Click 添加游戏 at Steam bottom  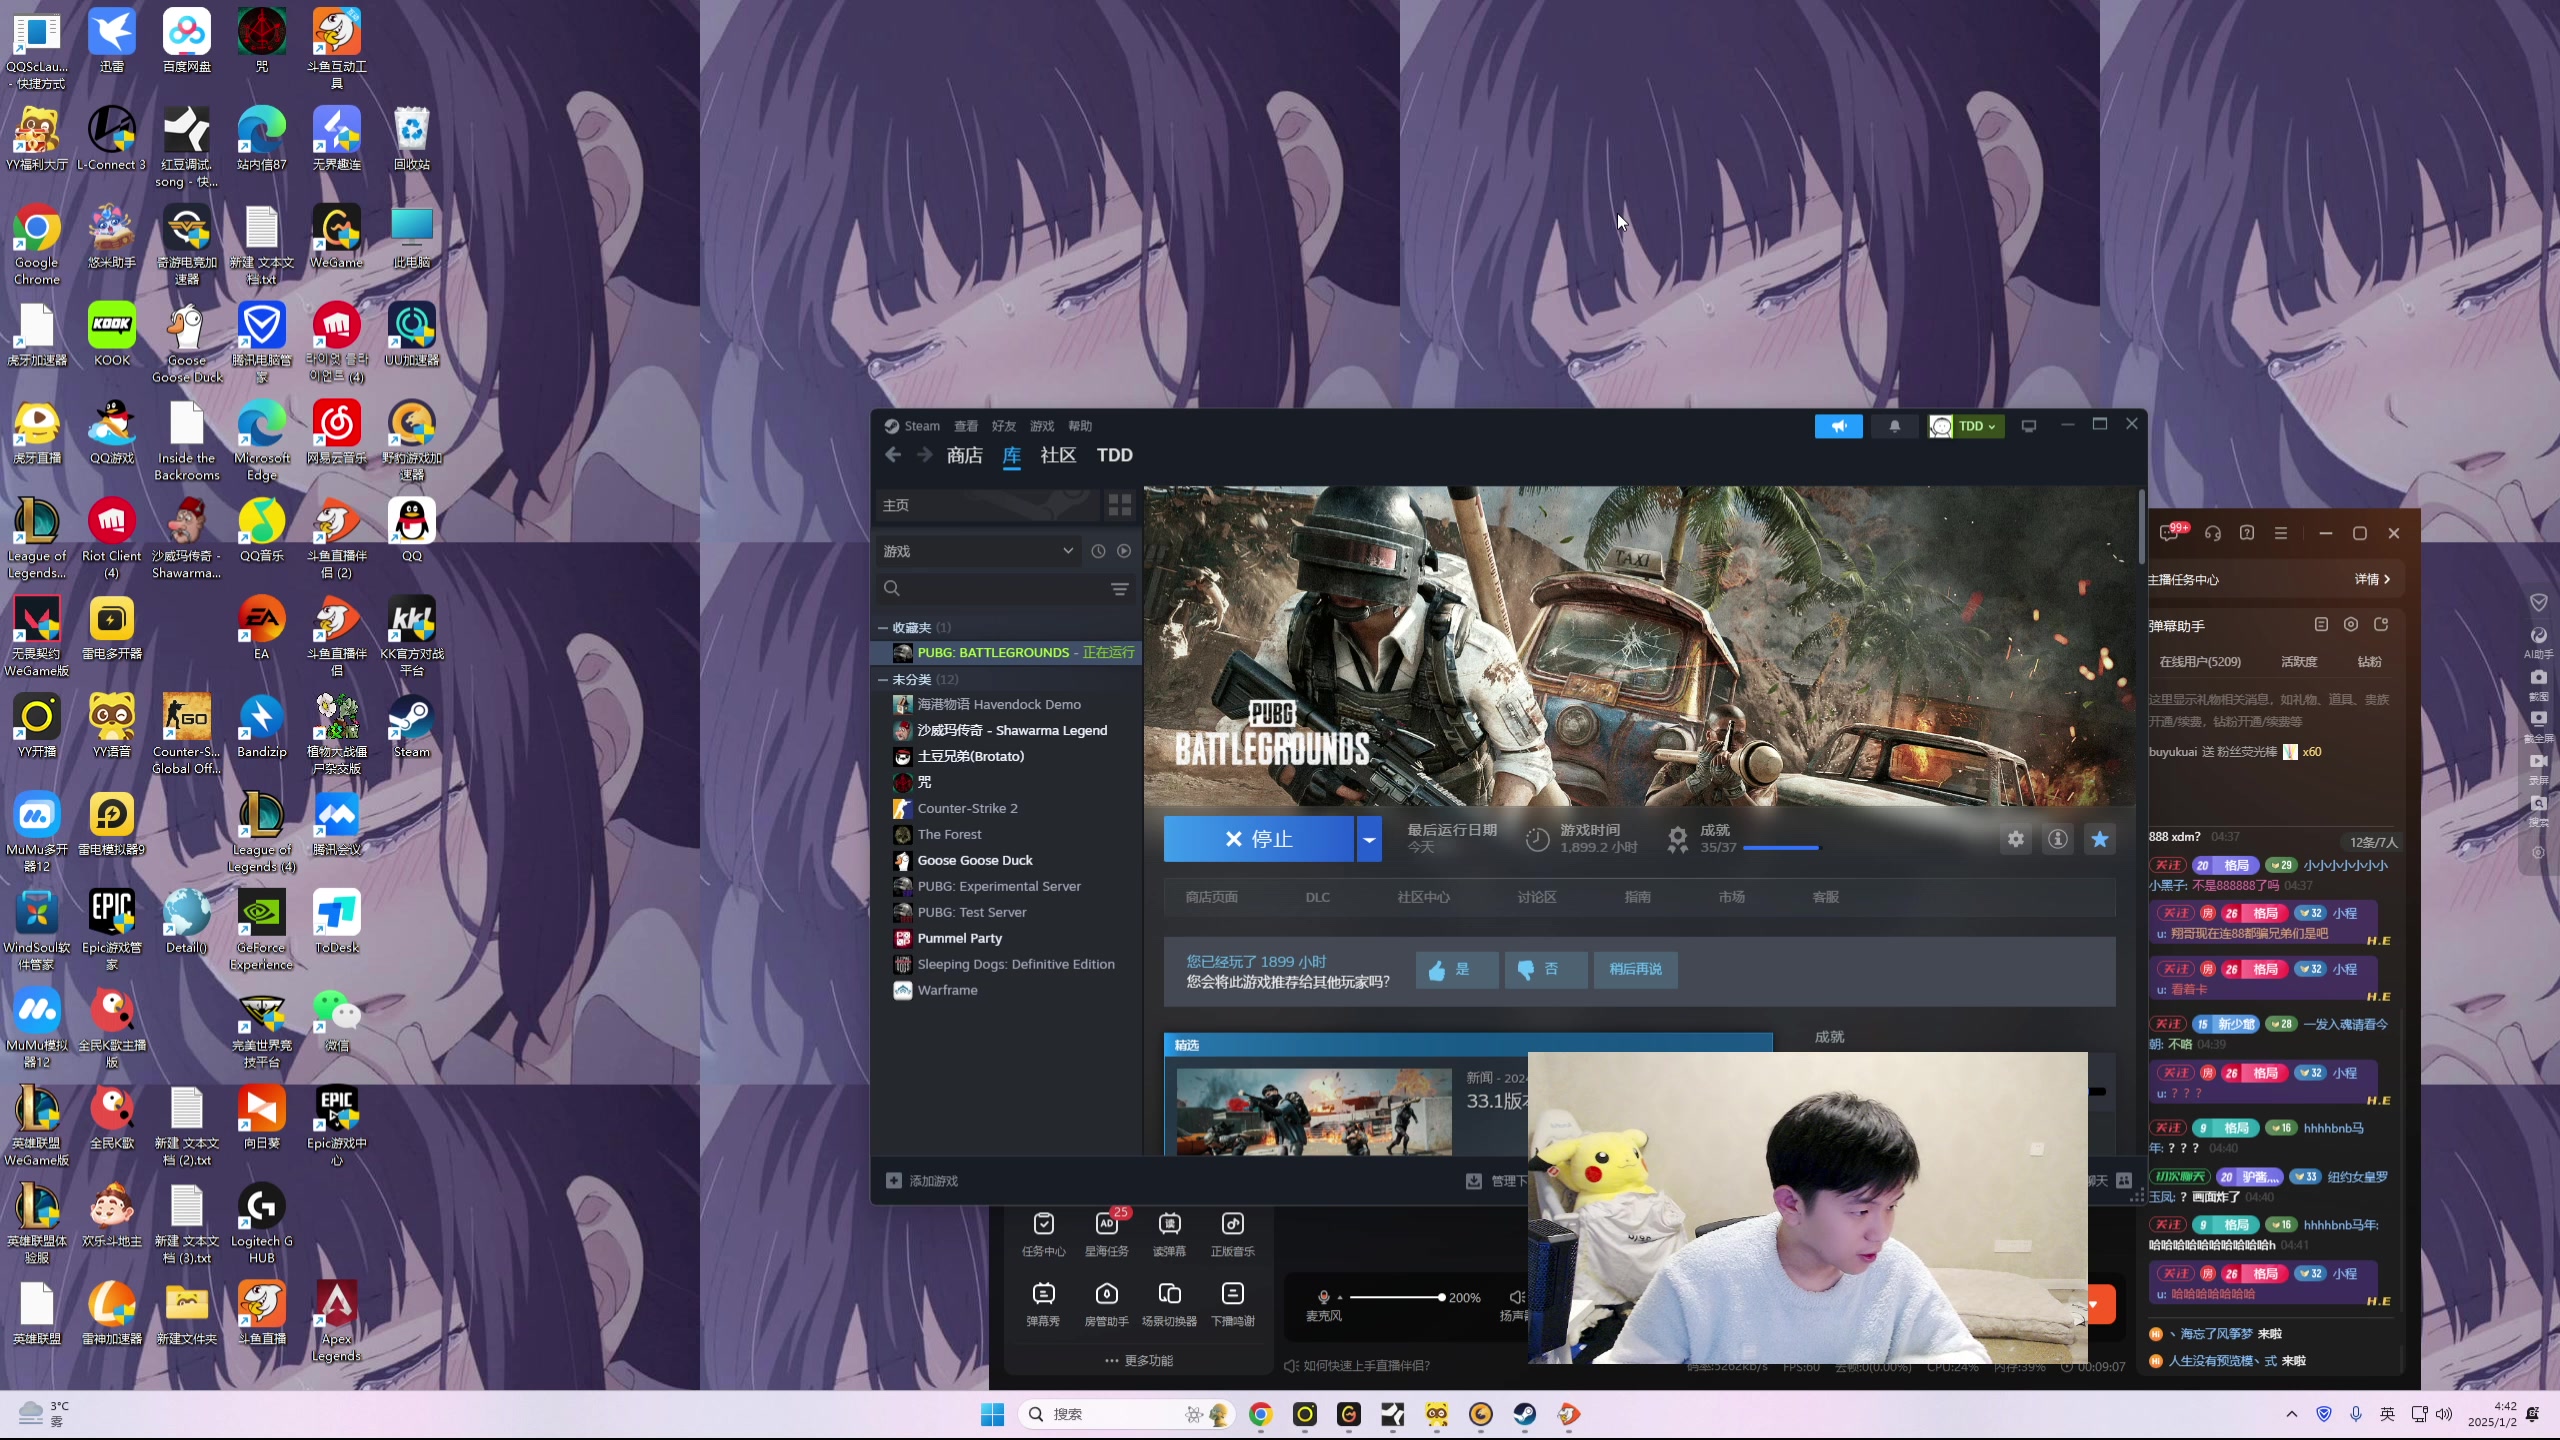[922, 1181]
